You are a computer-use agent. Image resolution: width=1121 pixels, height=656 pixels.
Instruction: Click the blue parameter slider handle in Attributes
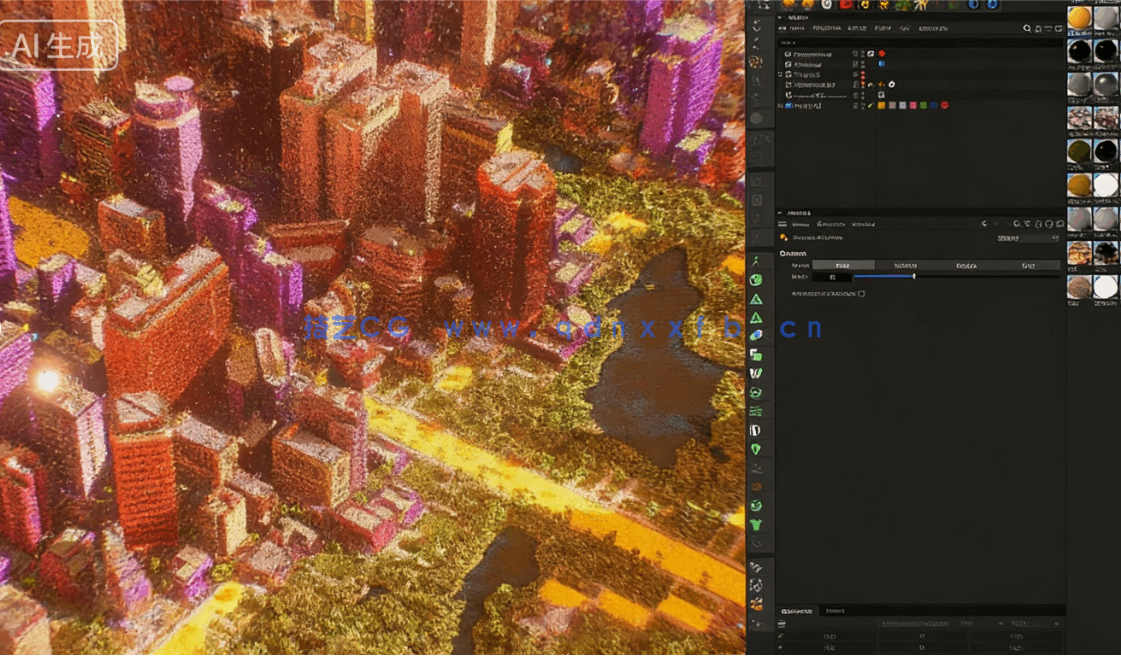coord(913,277)
